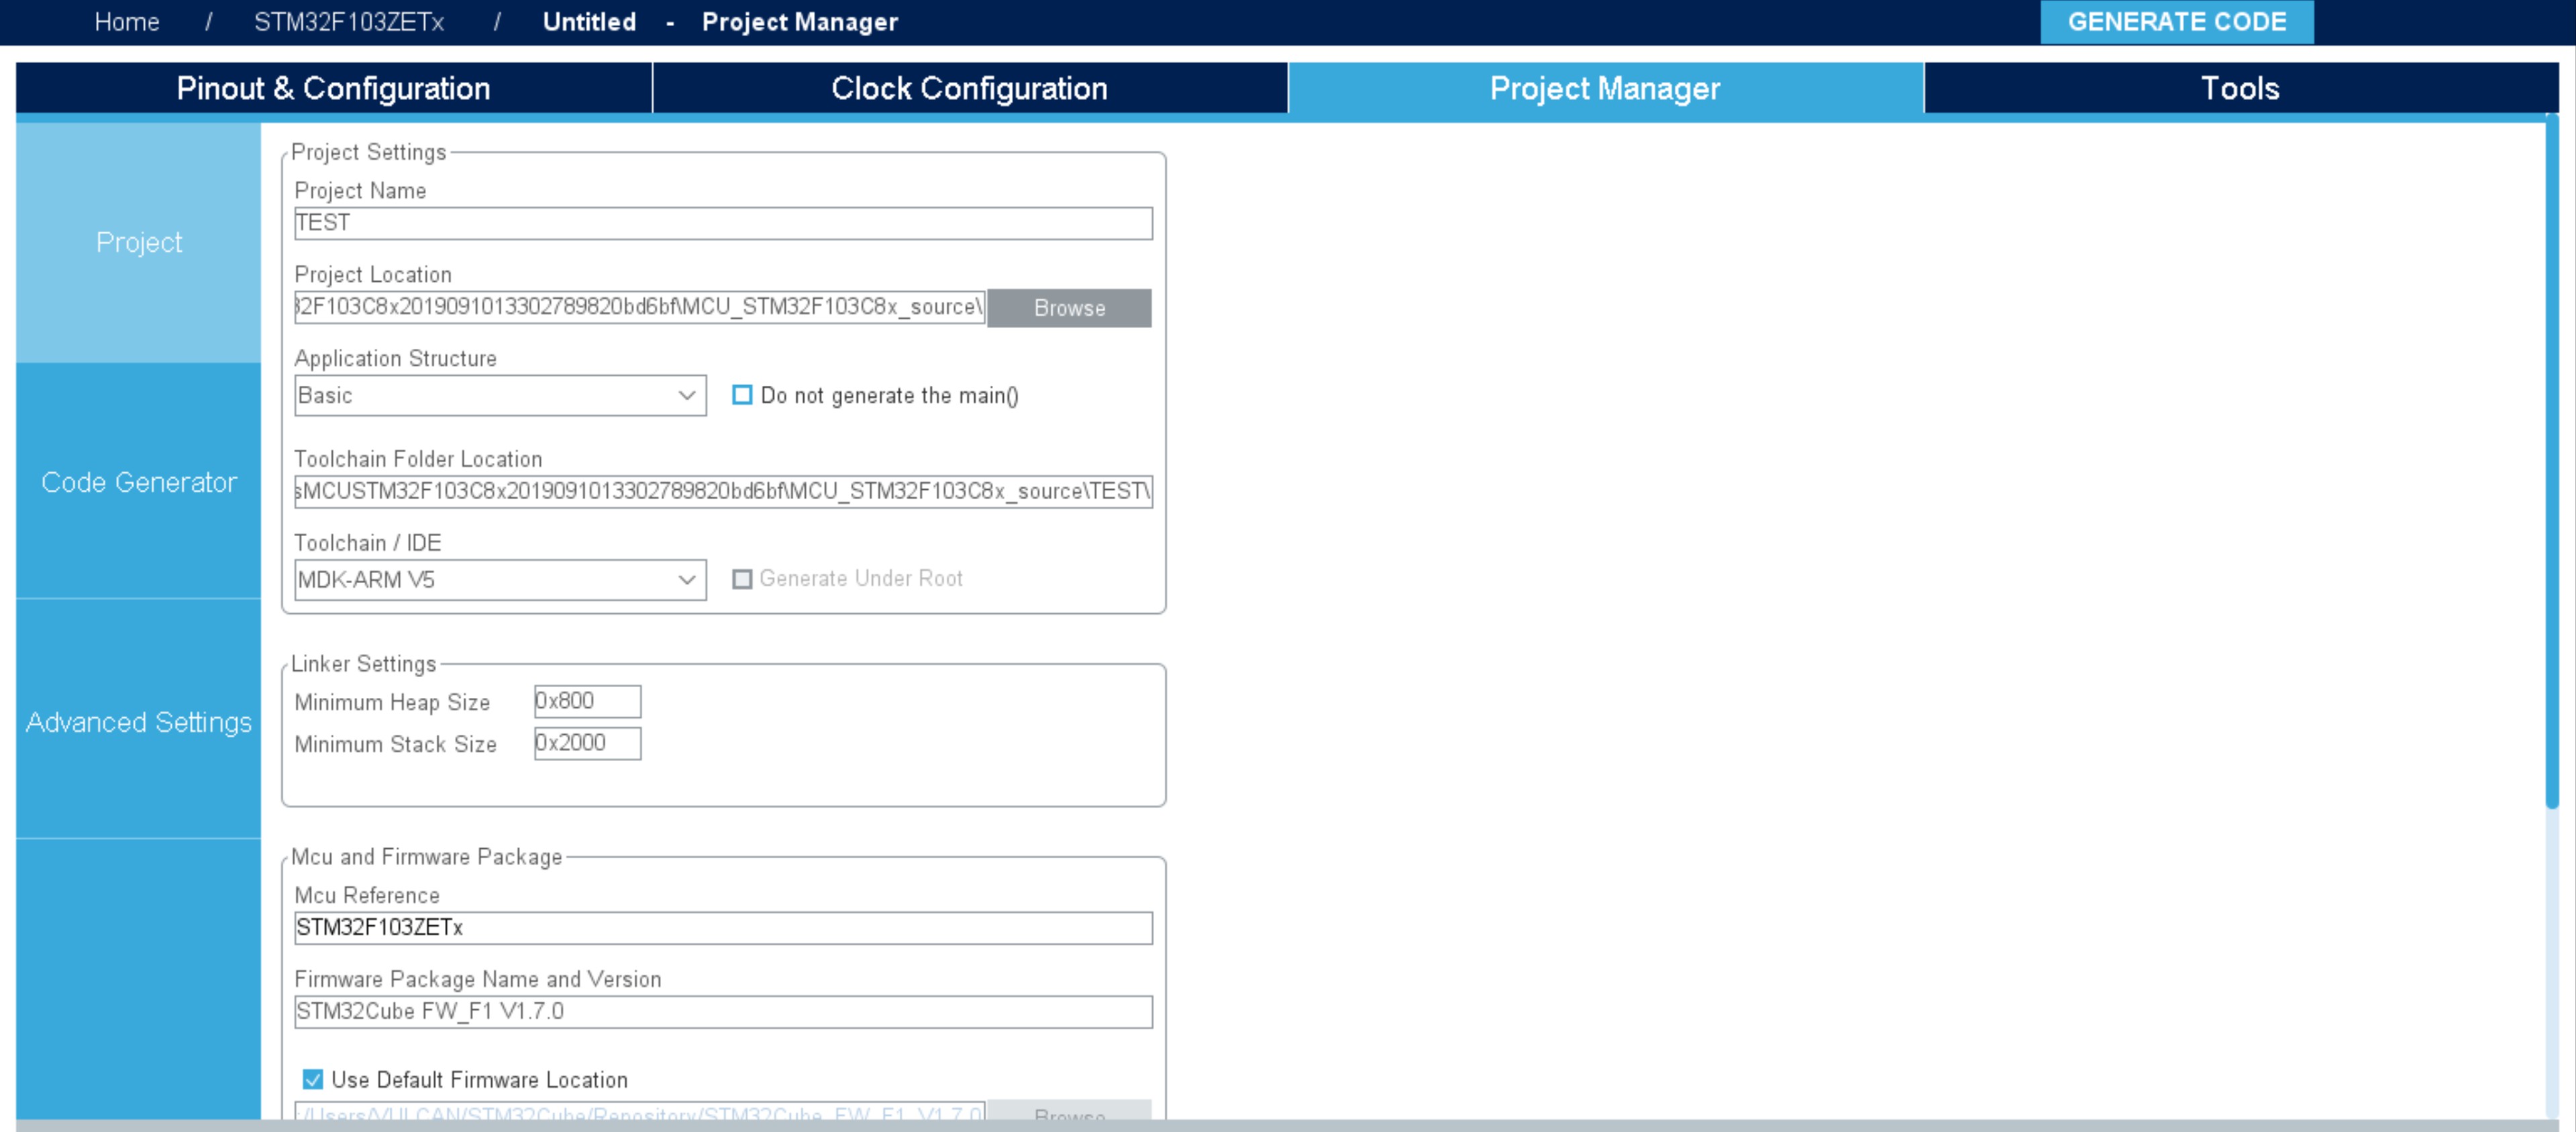The image size is (2576, 1132).
Task: Edit the Minimum Stack Size field
Action: [x=587, y=743]
